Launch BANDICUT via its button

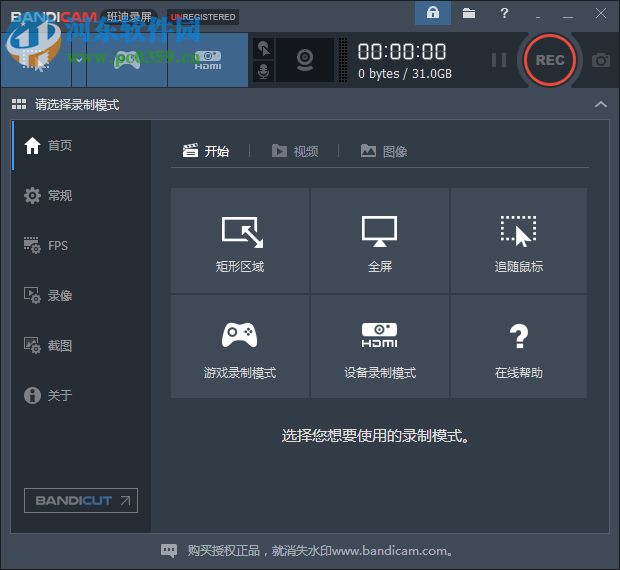click(x=81, y=500)
